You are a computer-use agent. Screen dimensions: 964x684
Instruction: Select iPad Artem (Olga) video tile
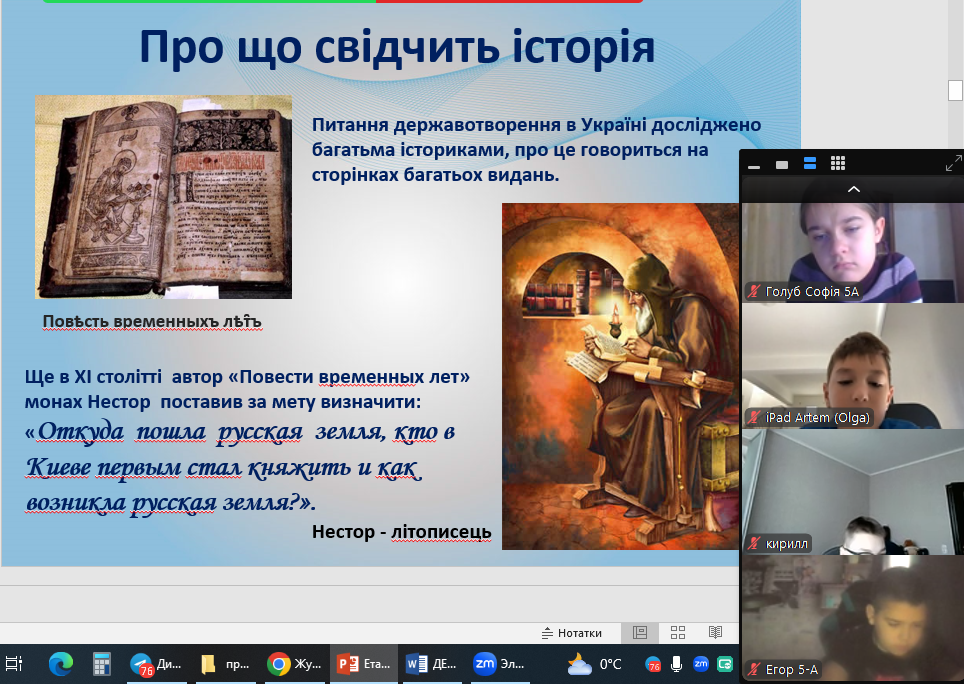point(853,366)
